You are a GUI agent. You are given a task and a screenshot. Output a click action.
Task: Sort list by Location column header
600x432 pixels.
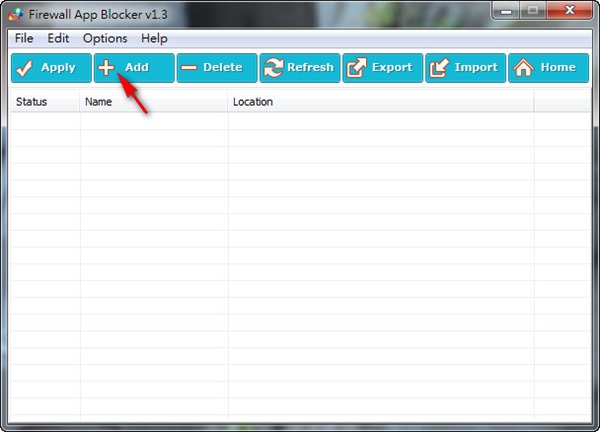pyautogui.click(x=380, y=102)
